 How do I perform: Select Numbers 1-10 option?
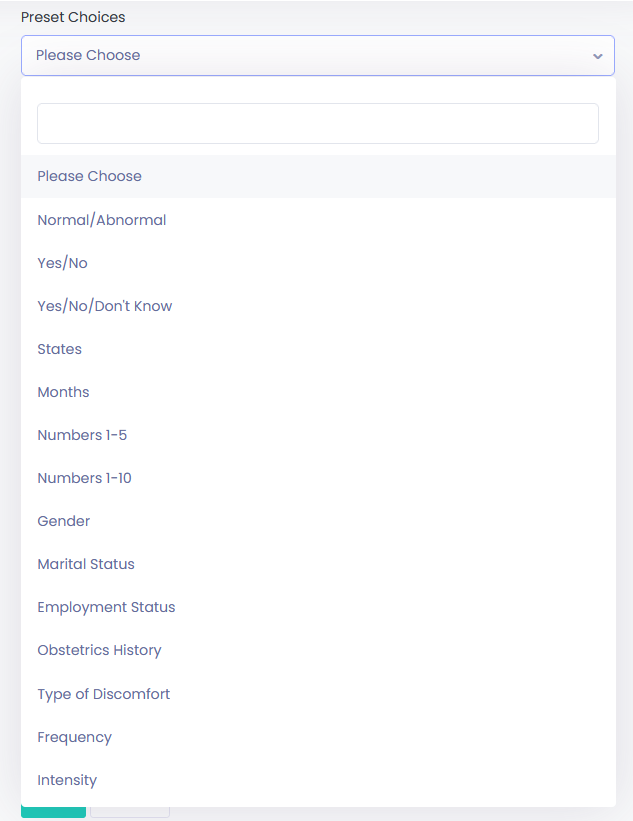318,478
